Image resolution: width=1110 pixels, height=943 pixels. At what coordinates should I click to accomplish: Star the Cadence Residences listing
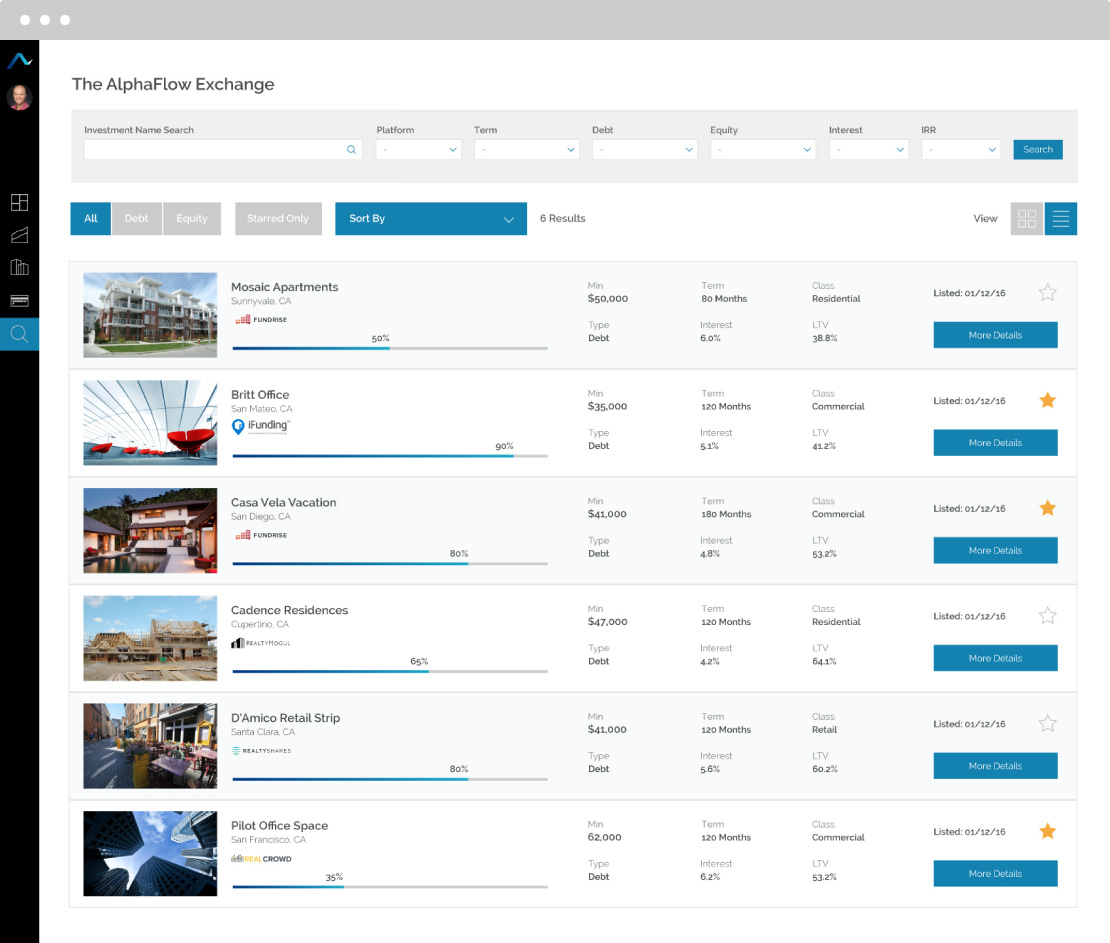pos(1047,615)
